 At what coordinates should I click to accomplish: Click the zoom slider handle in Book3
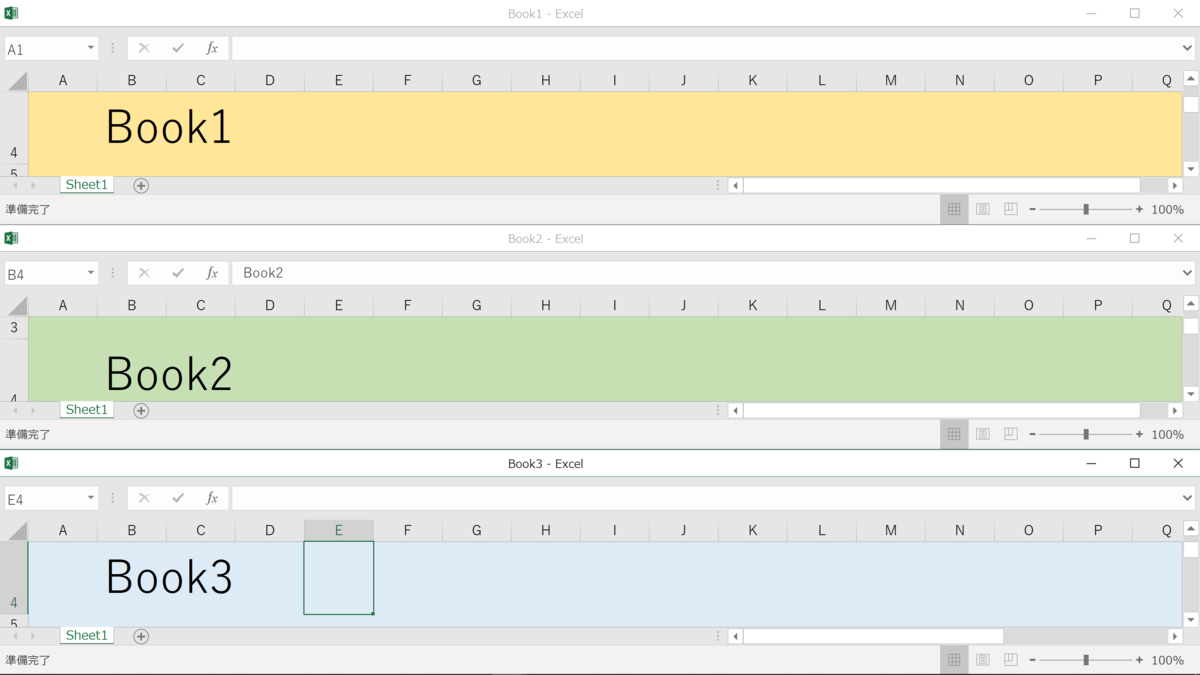pos(1086,660)
